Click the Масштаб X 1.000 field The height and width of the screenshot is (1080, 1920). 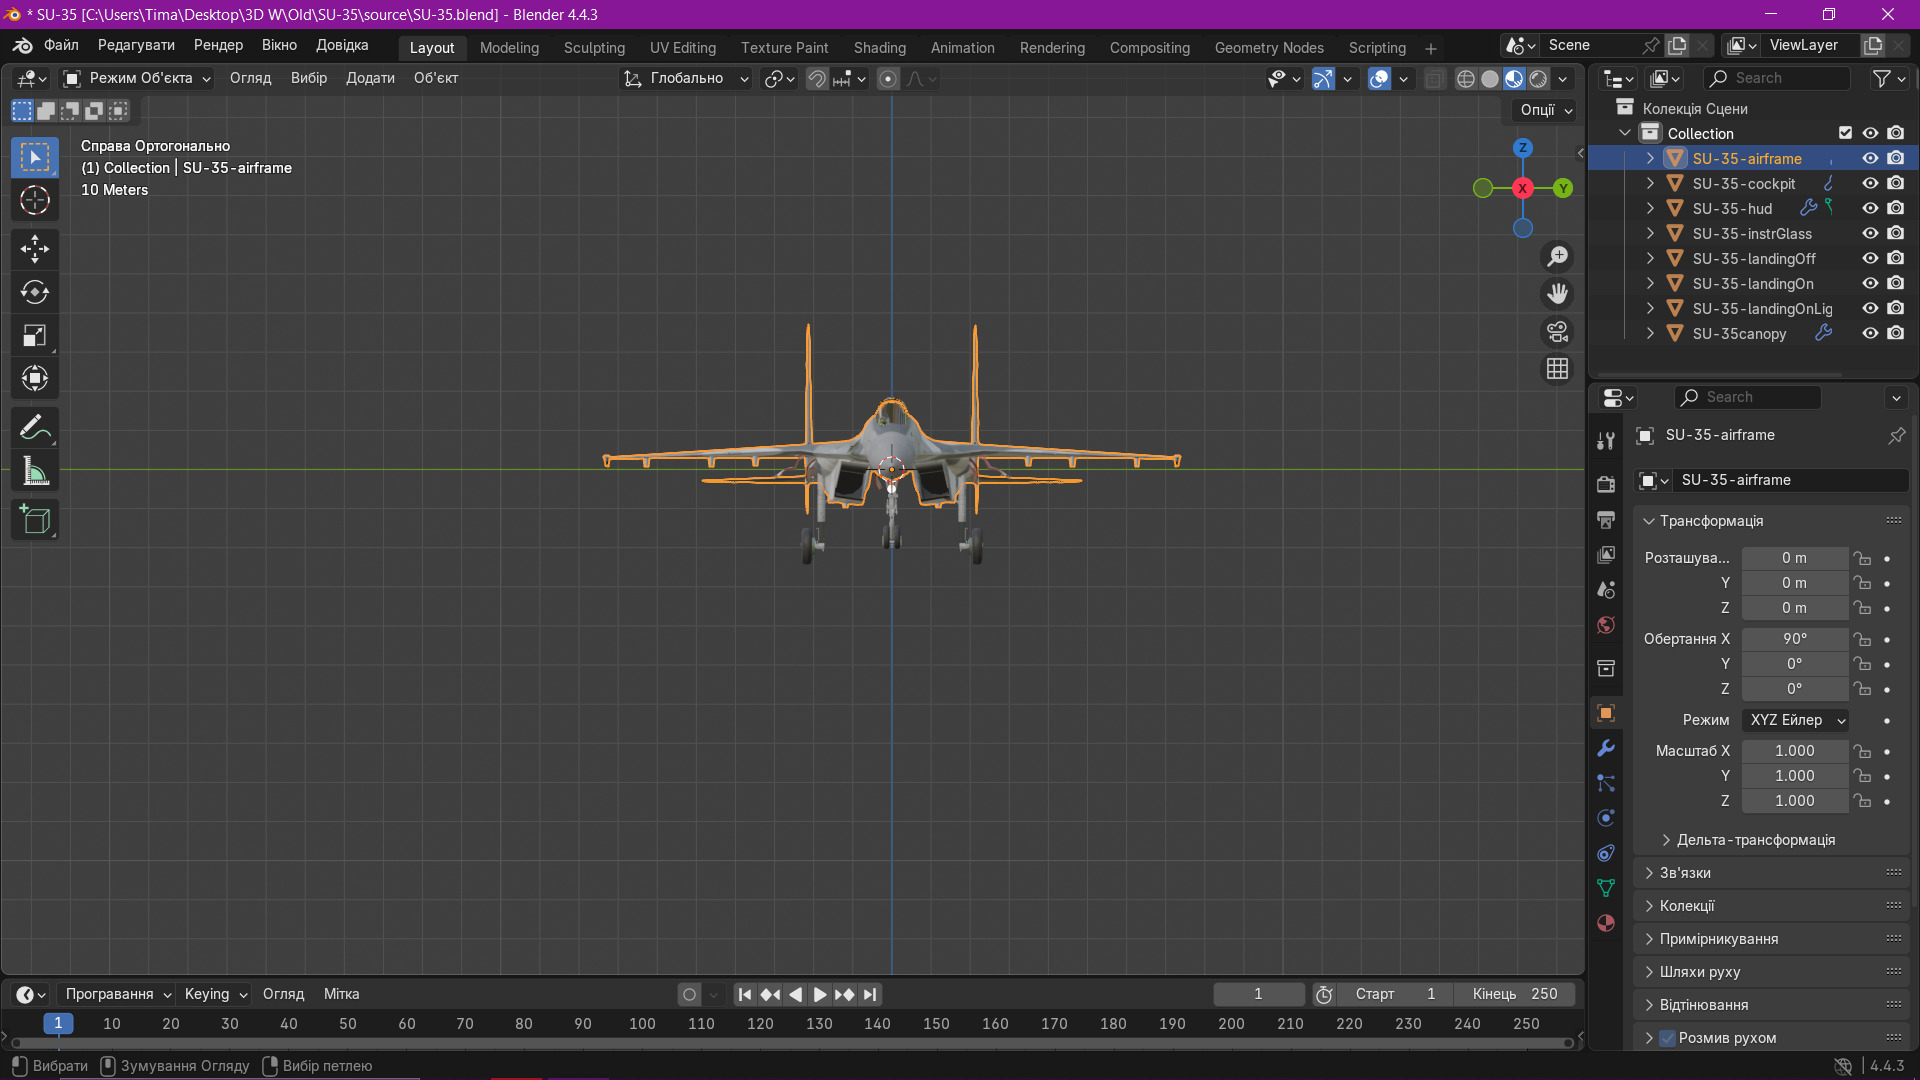pyautogui.click(x=1794, y=751)
